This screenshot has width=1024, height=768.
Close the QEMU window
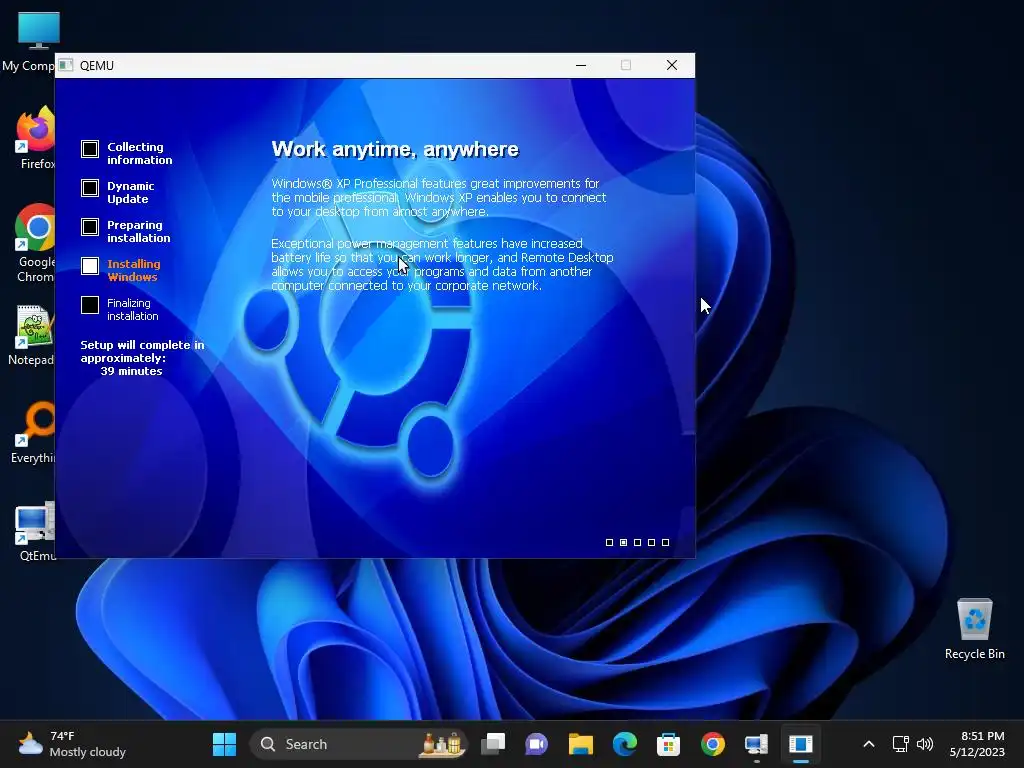pos(672,65)
